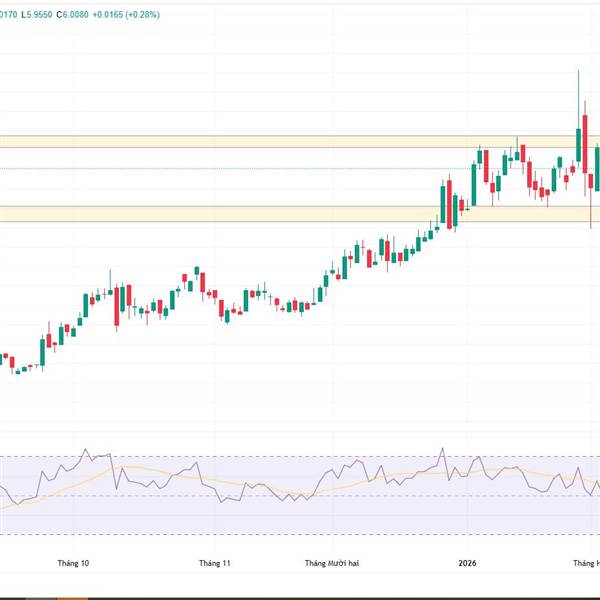Click the Tháng 10 time axis label
The width and height of the screenshot is (600, 600).
[73, 564]
